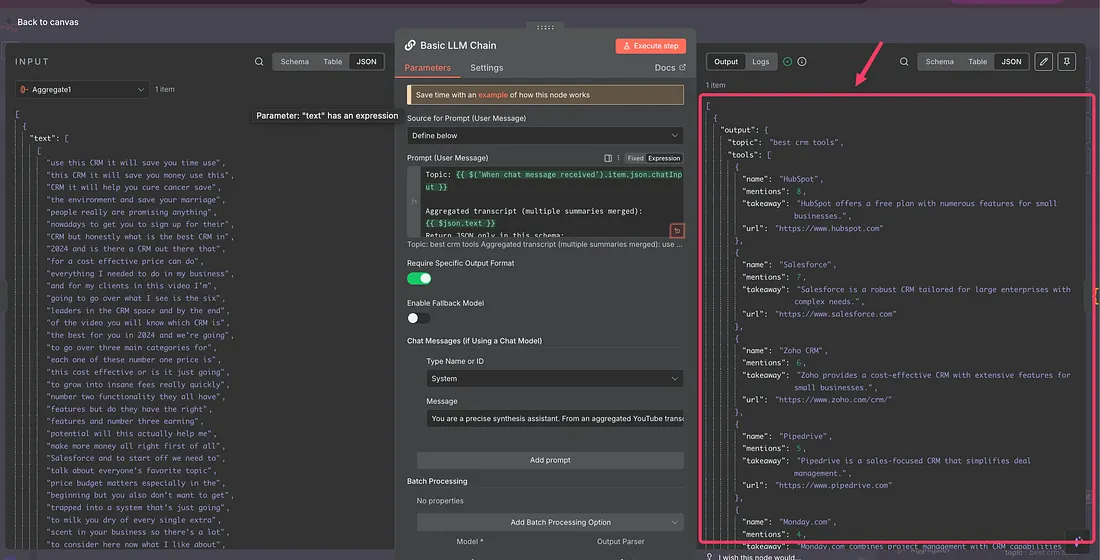
Task: Select the Logs tab in output panel
Action: 761,62
